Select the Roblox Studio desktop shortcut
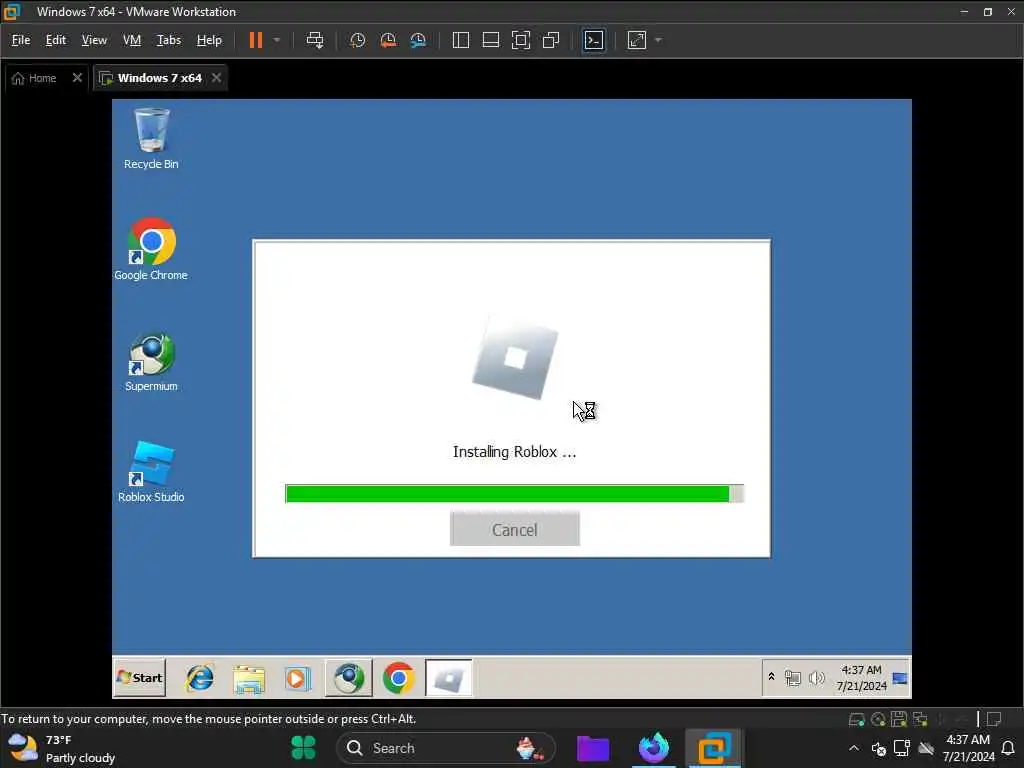Image resolution: width=1024 pixels, height=768 pixels. click(x=152, y=472)
